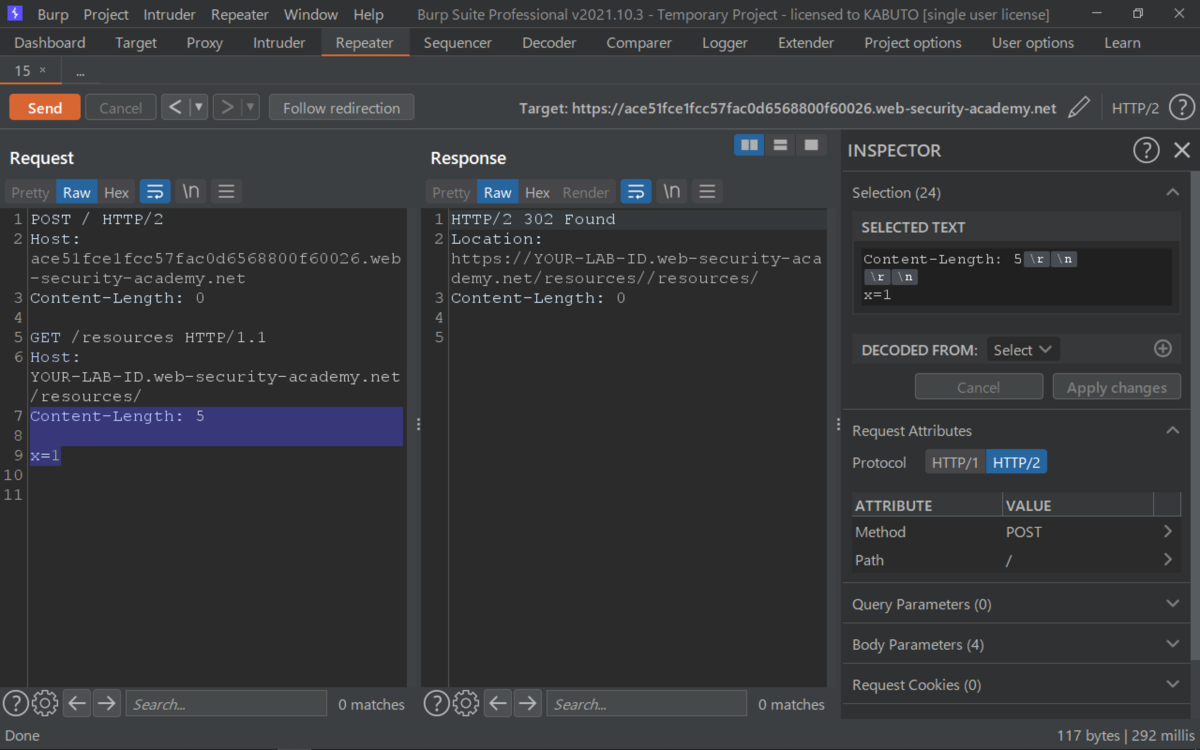This screenshot has width=1200, height=750.
Task: Collapse the Selection (24) section
Action: (x=1173, y=192)
